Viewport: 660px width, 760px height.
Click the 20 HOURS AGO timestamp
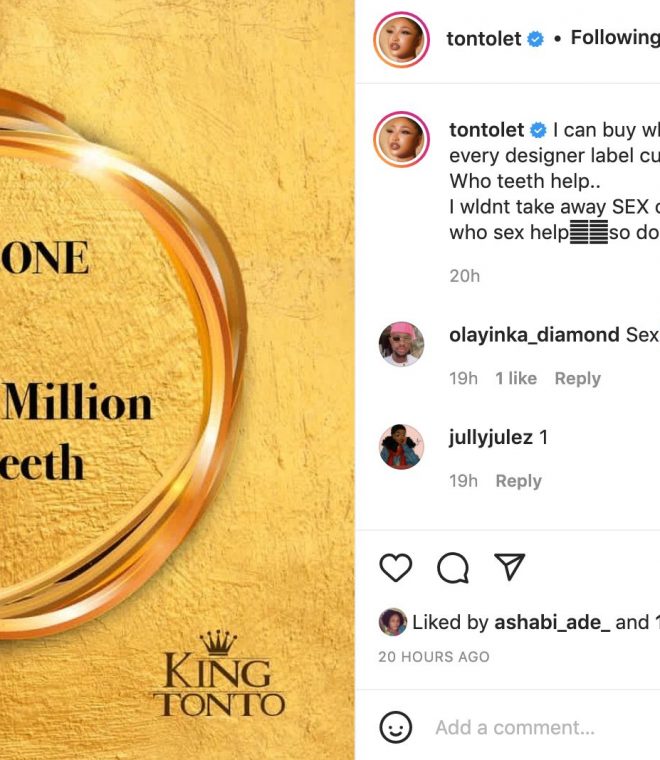(434, 657)
